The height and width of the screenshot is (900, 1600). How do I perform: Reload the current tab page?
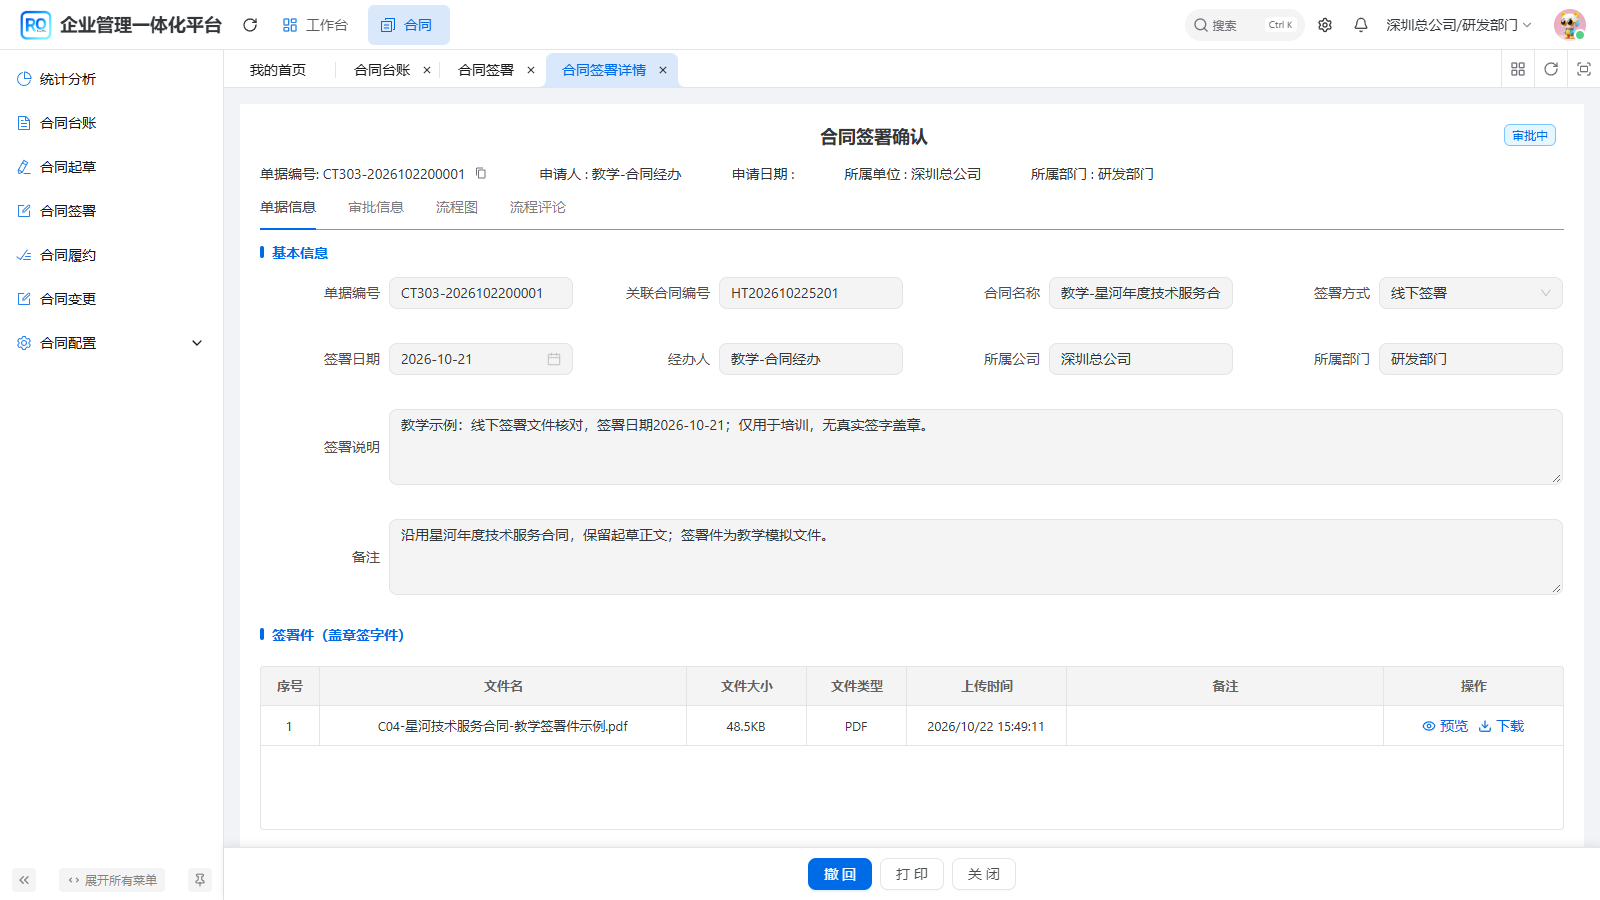(1551, 69)
